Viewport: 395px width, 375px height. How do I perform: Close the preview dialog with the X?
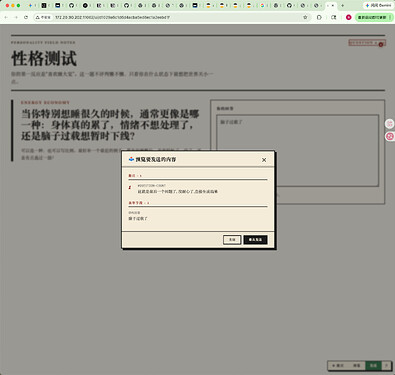pyautogui.click(x=264, y=160)
